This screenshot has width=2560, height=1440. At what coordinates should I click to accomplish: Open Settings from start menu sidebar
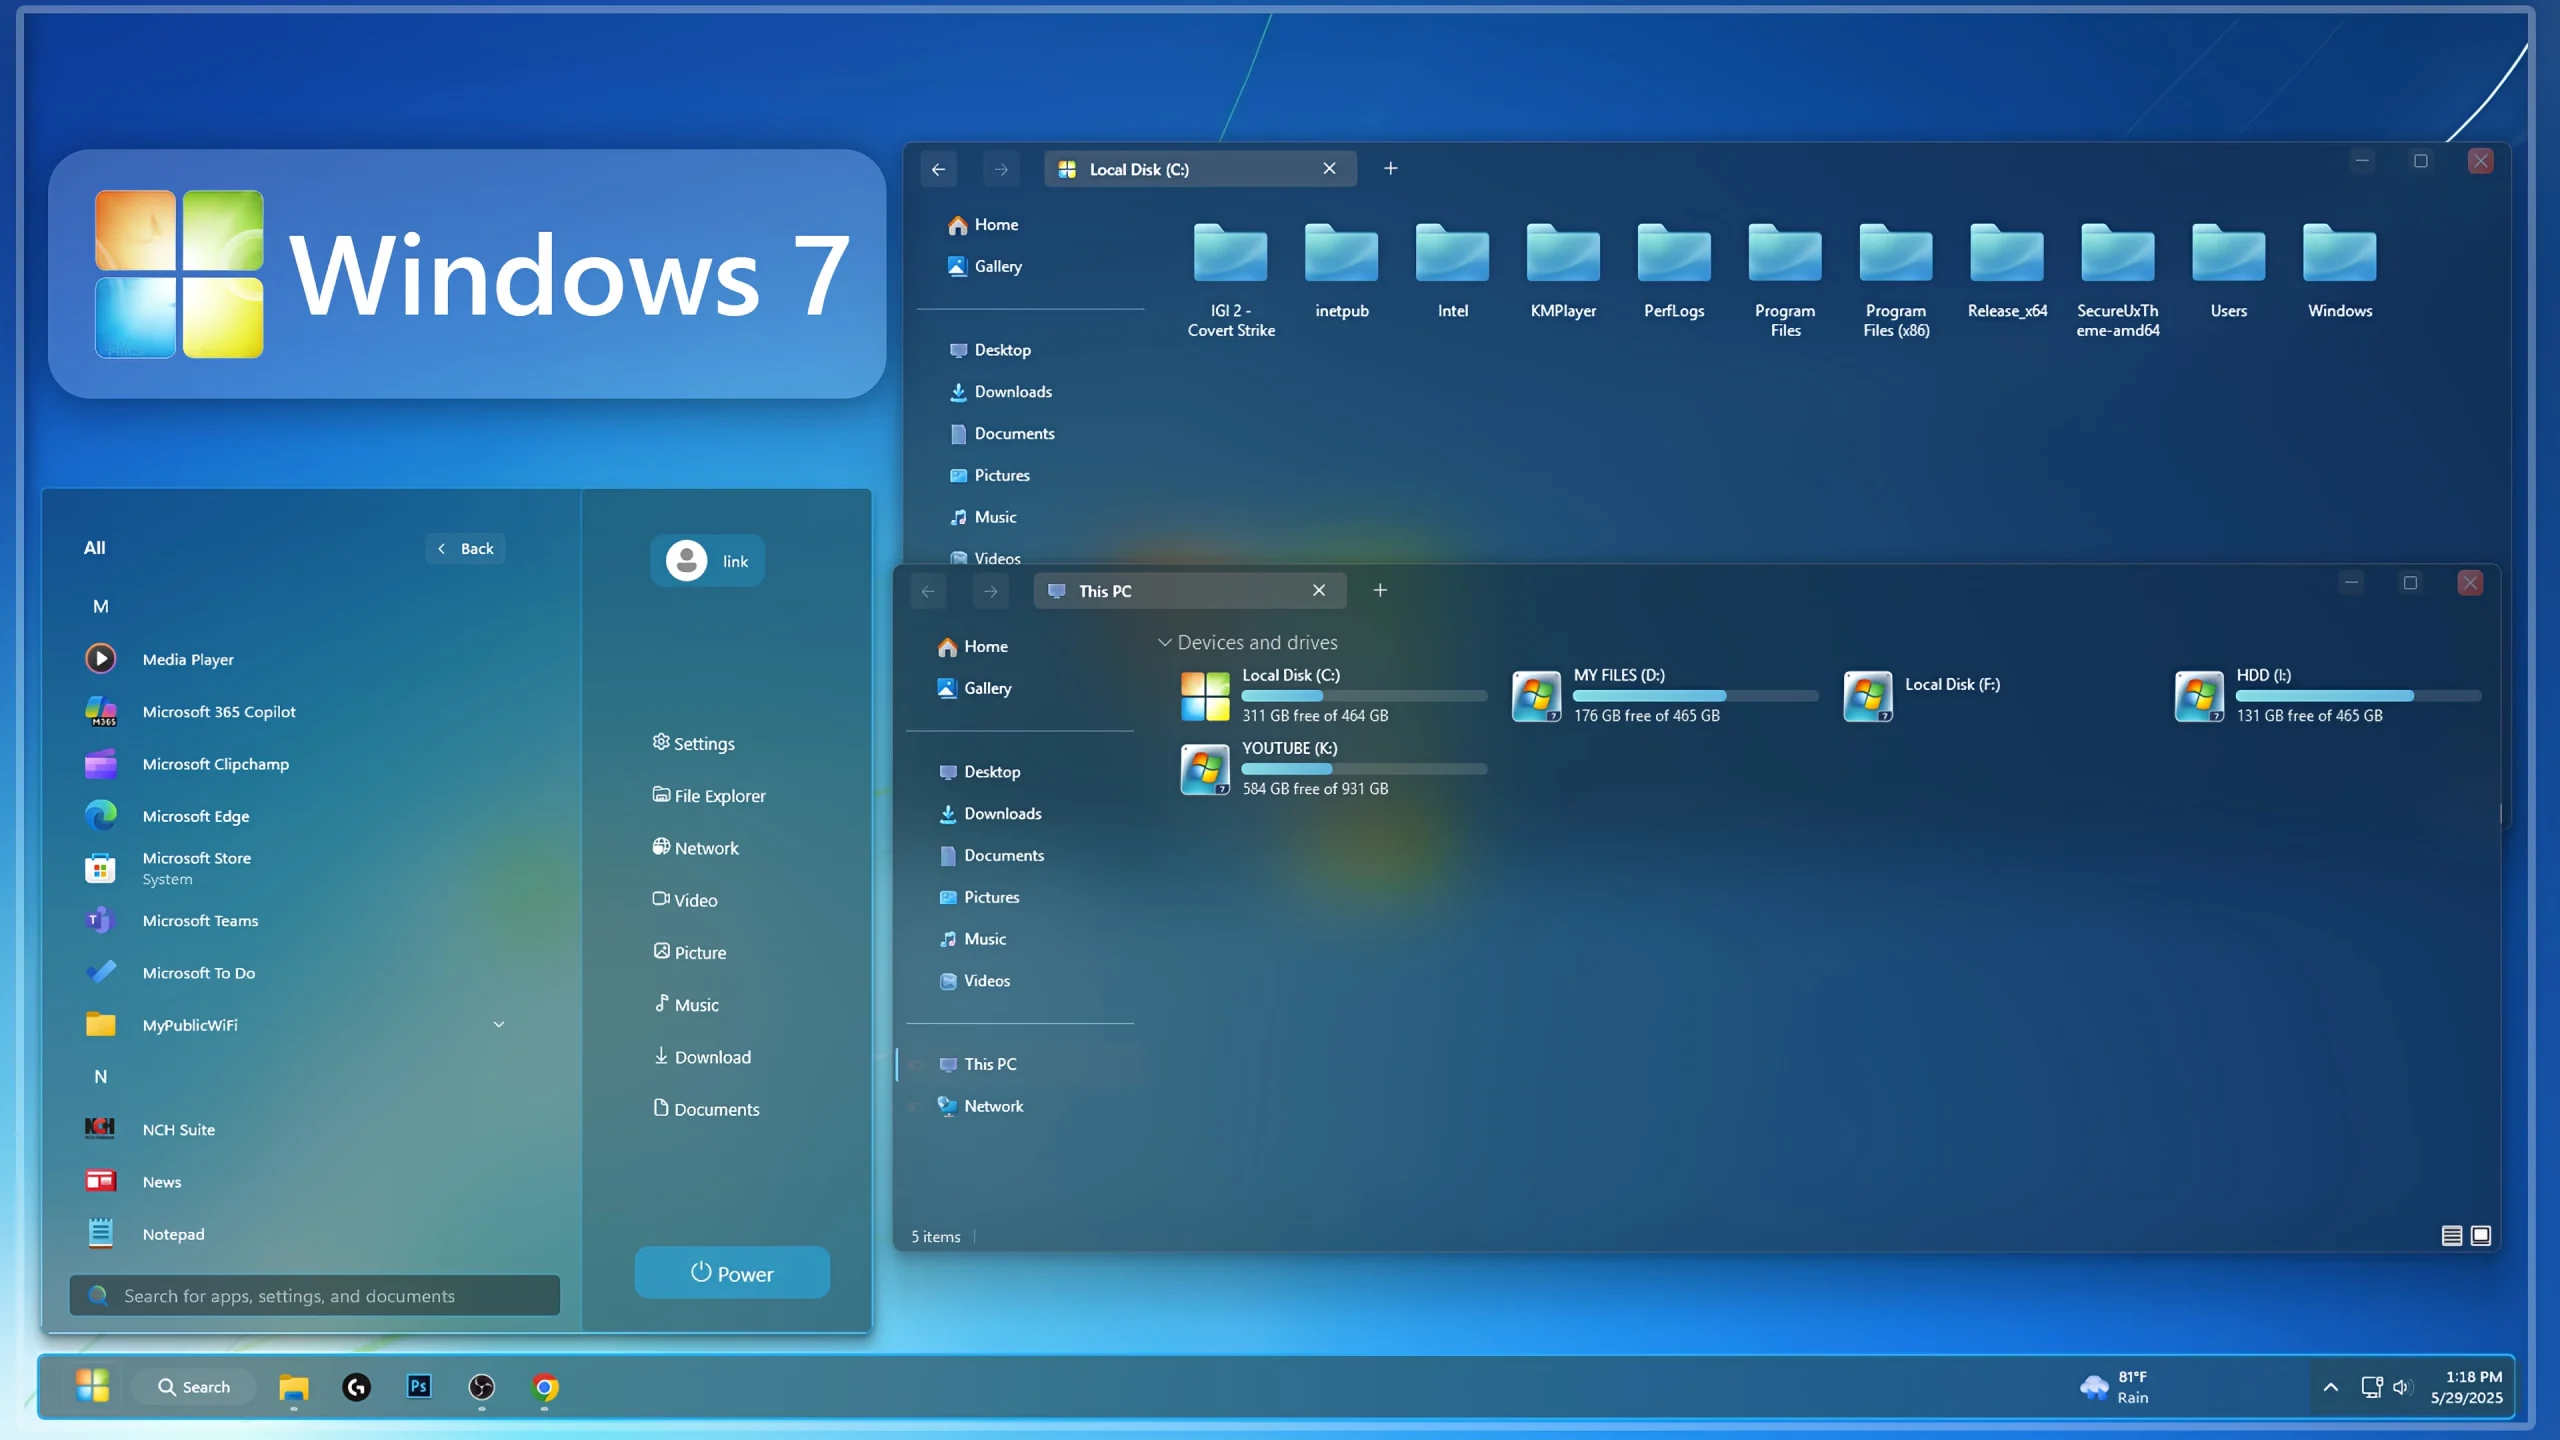694,743
